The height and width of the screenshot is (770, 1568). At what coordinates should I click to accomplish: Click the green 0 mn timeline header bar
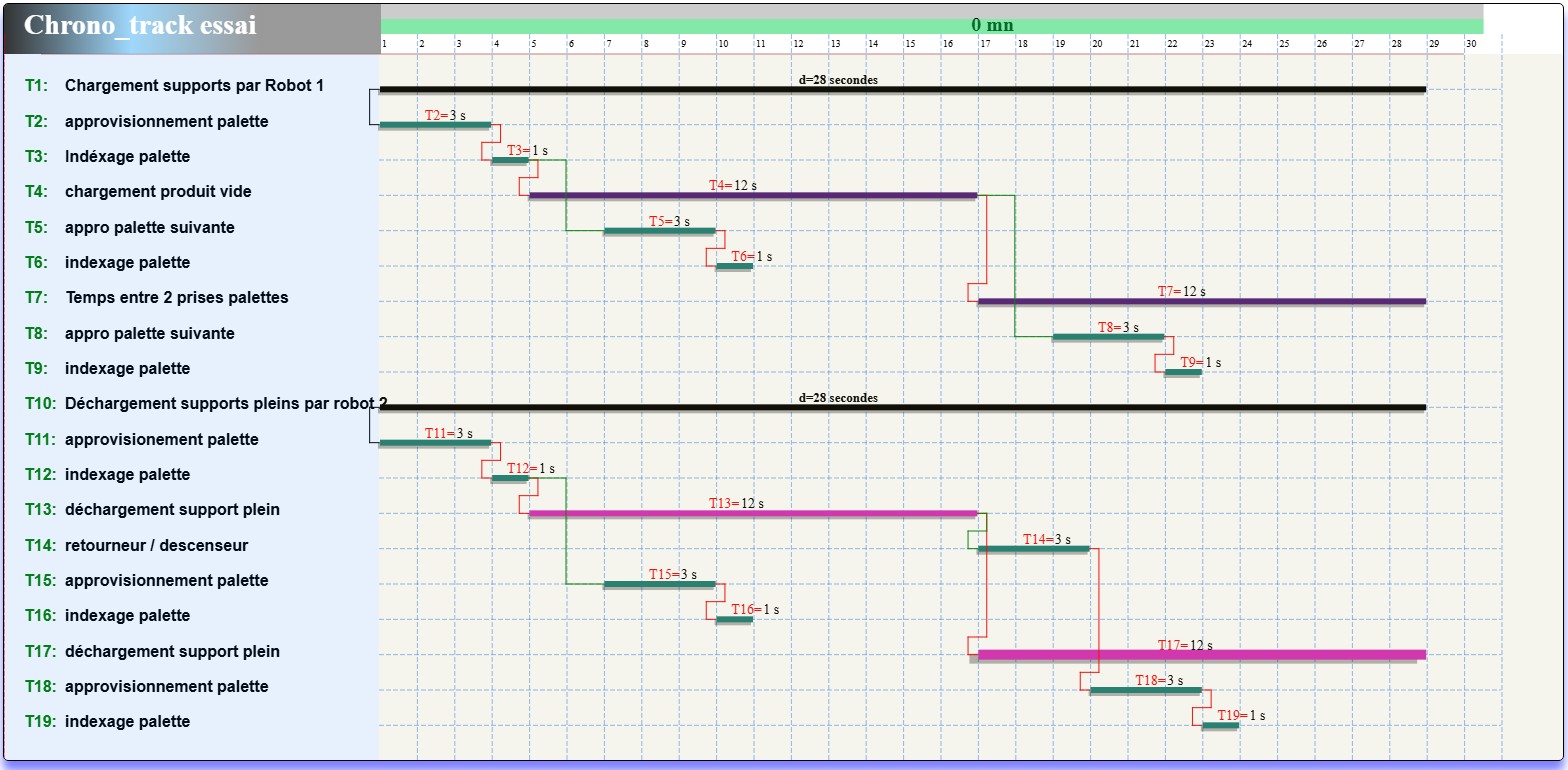[x=931, y=26]
